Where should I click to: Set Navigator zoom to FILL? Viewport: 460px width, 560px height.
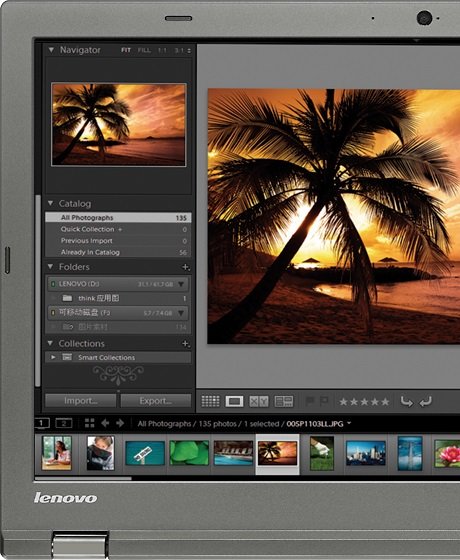pos(144,50)
